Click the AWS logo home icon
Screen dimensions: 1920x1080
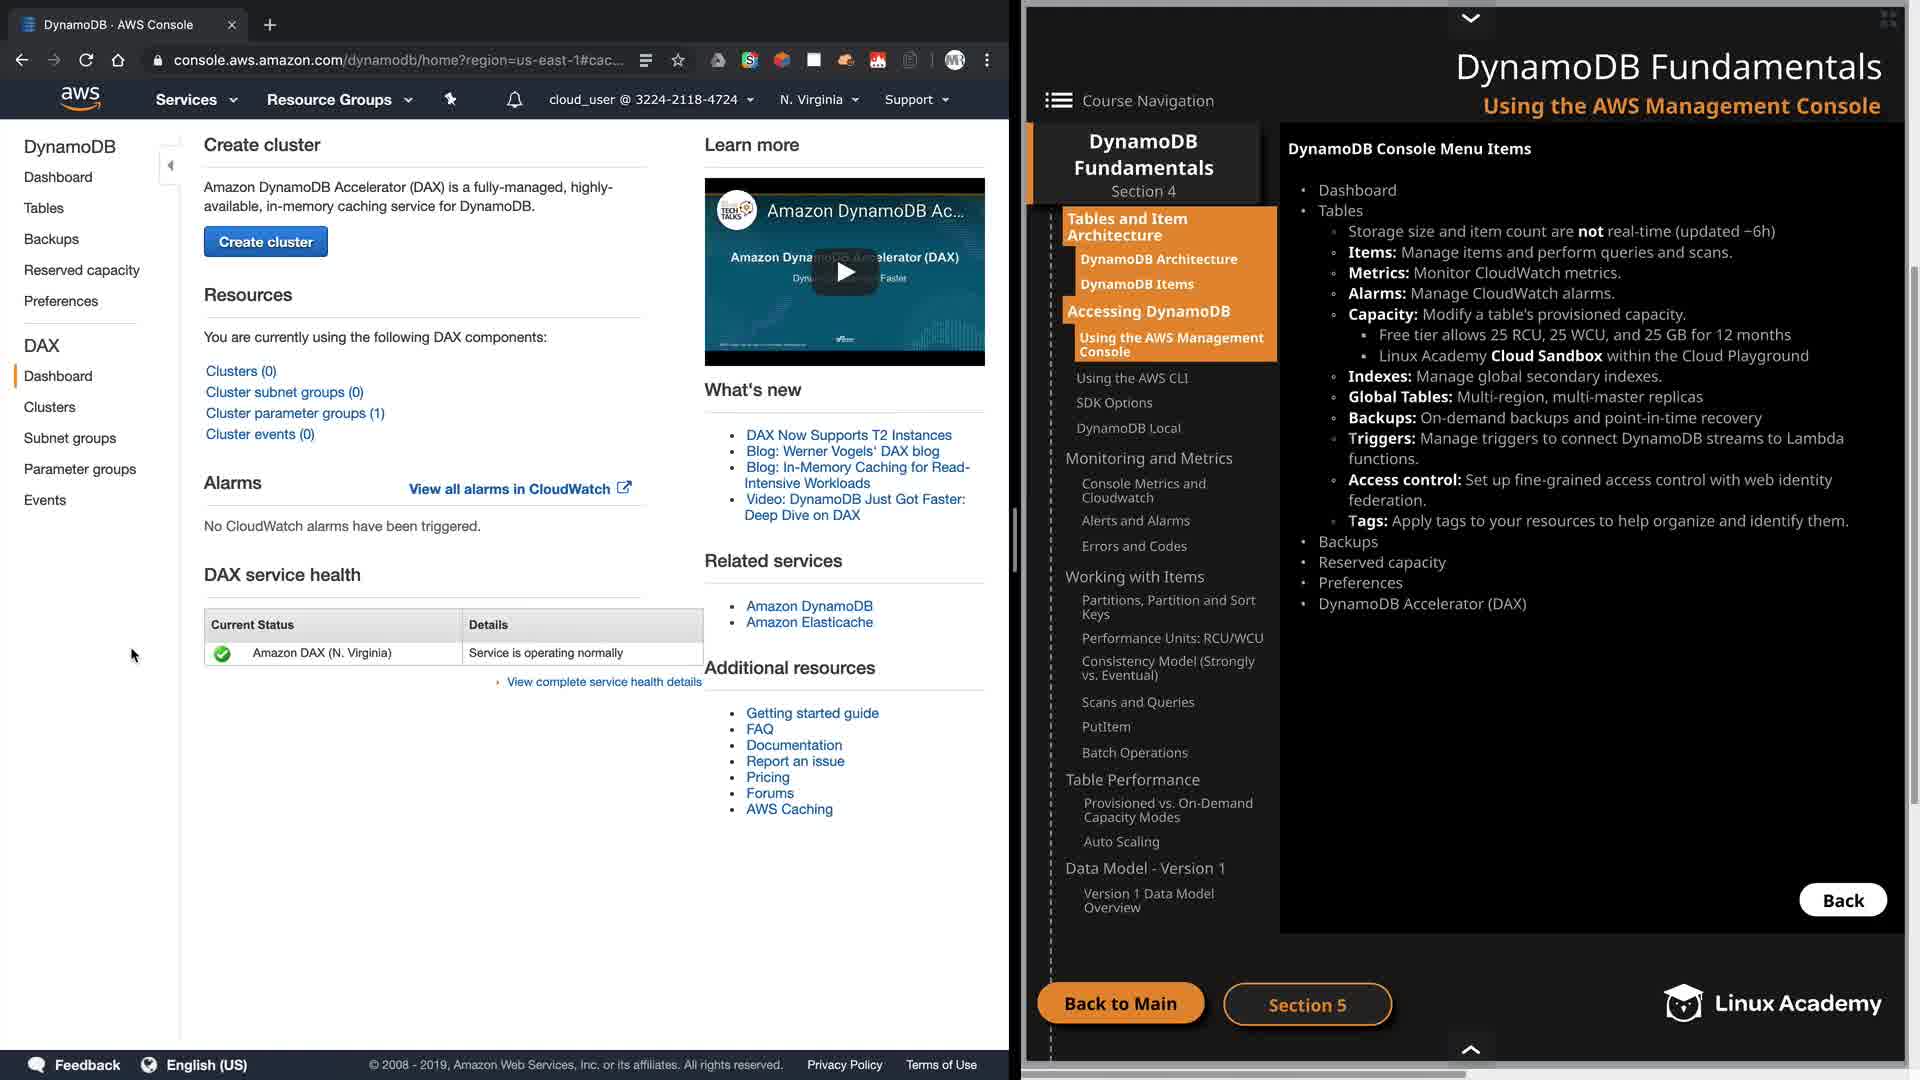coord(80,98)
